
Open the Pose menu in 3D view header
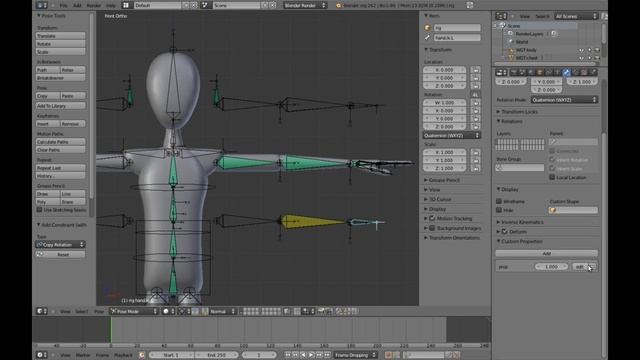point(99,311)
